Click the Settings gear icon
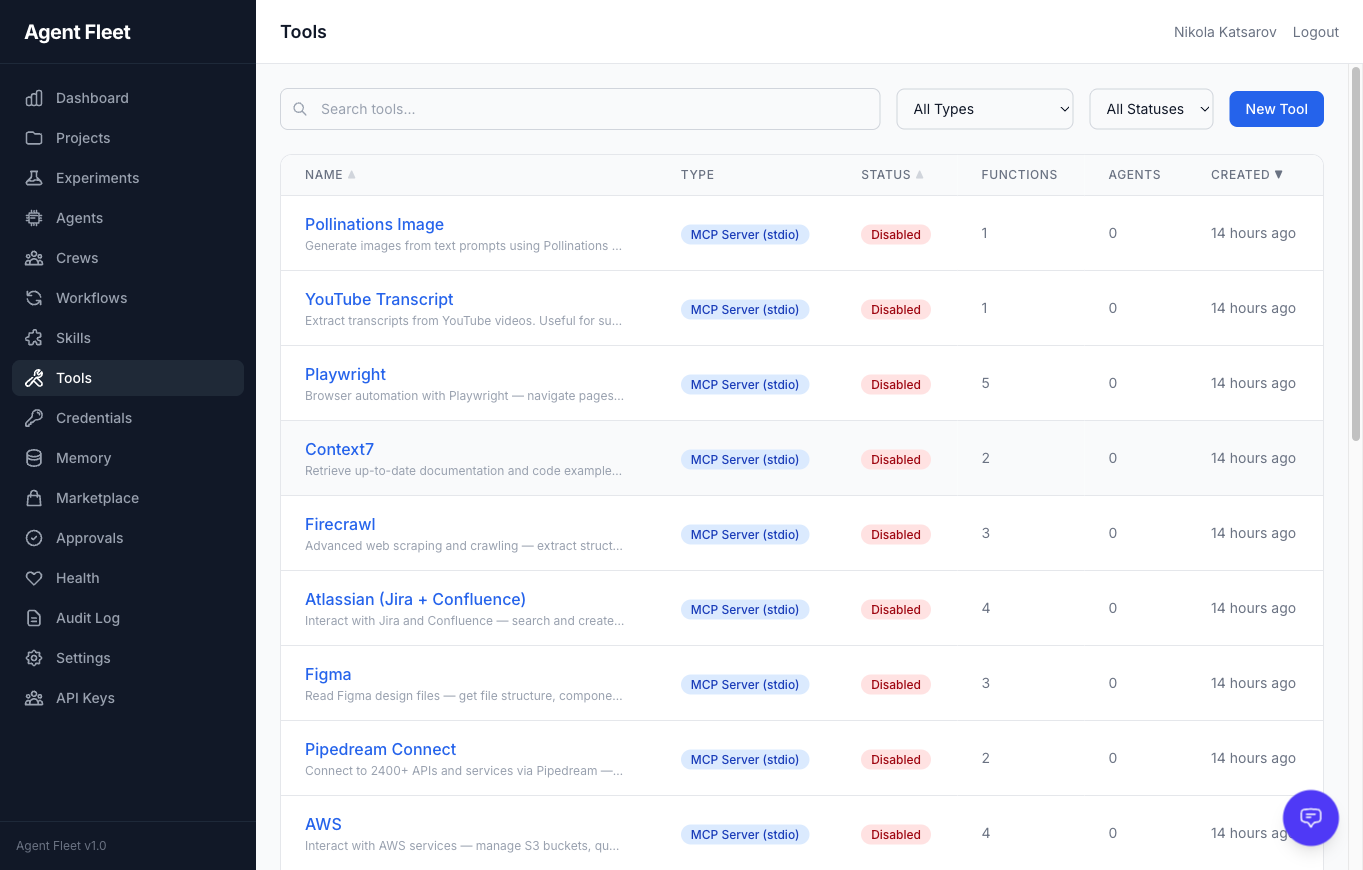 [x=34, y=658]
